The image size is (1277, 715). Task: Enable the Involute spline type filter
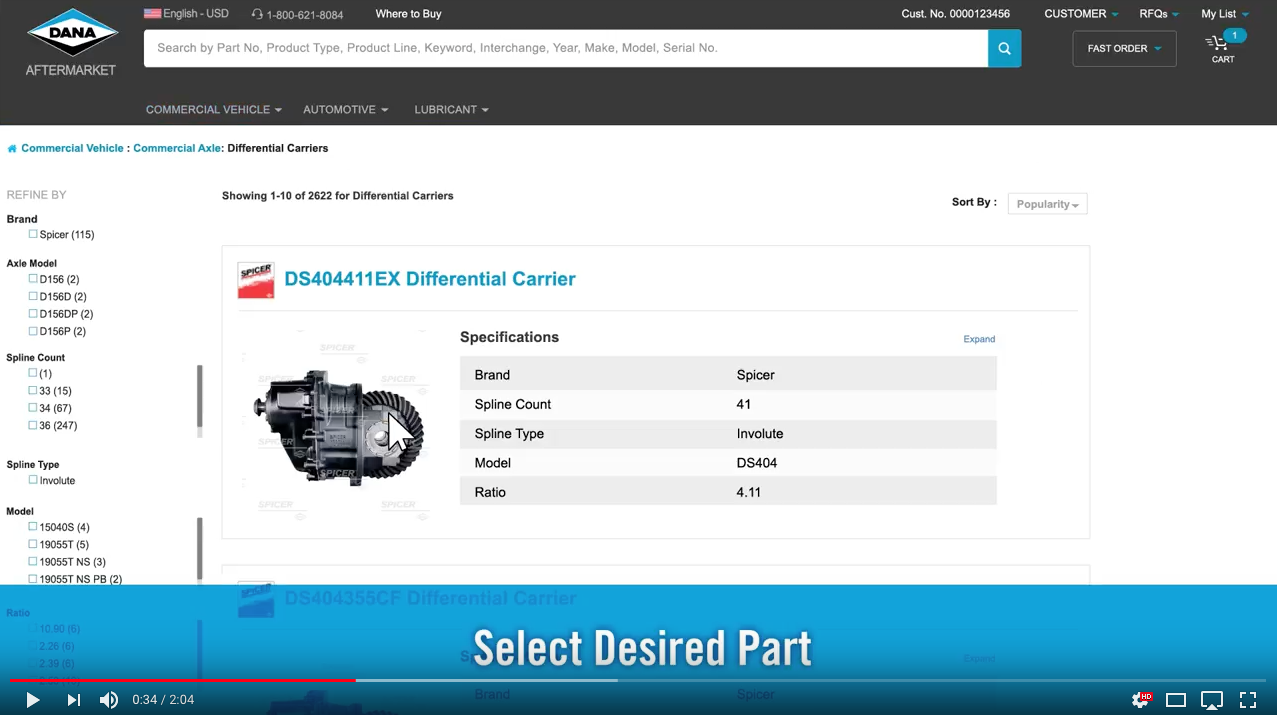coord(31,480)
